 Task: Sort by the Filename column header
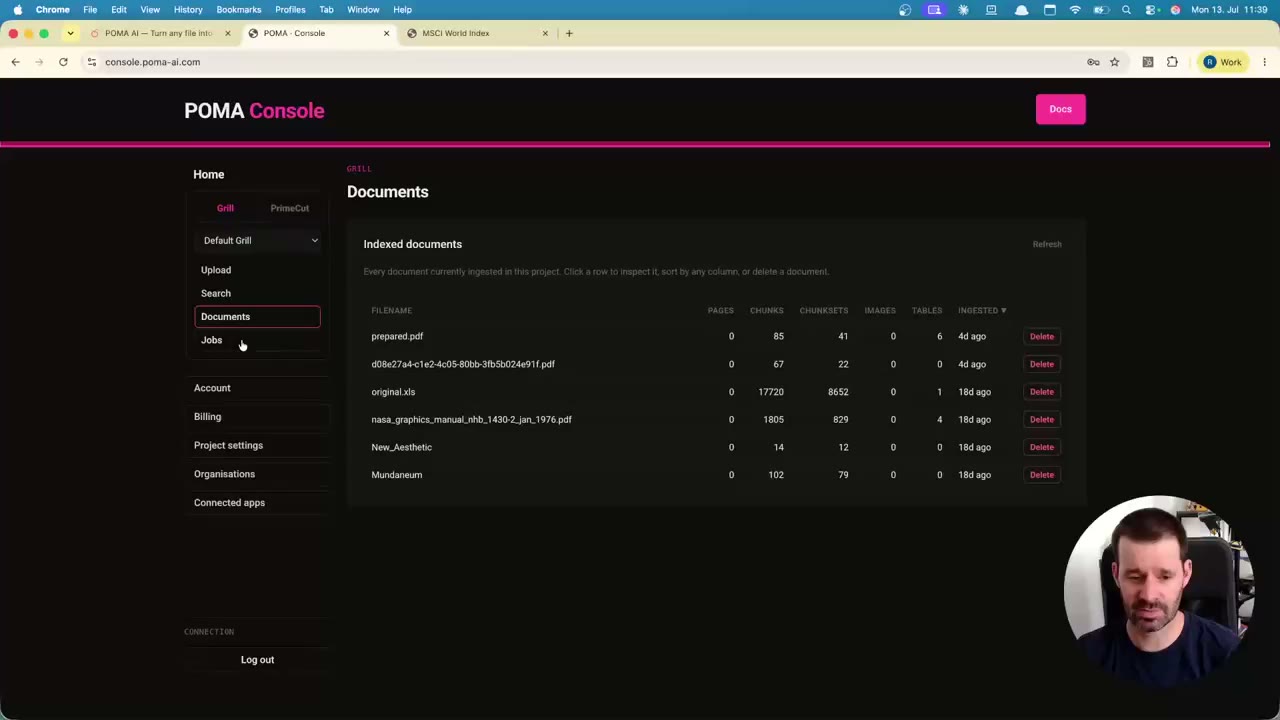point(392,311)
